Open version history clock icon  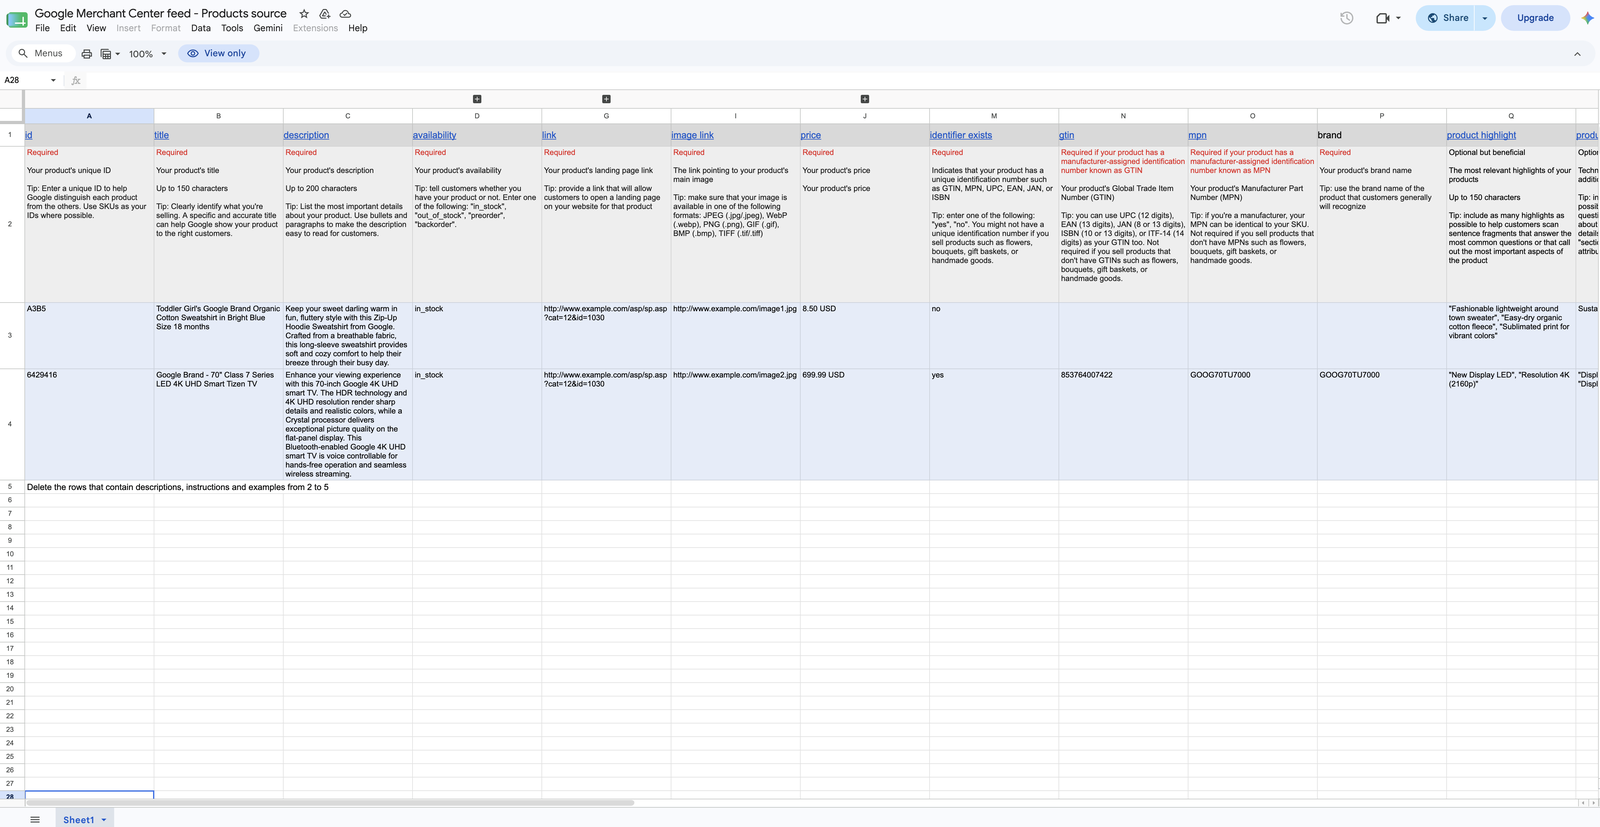tap(1347, 18)
